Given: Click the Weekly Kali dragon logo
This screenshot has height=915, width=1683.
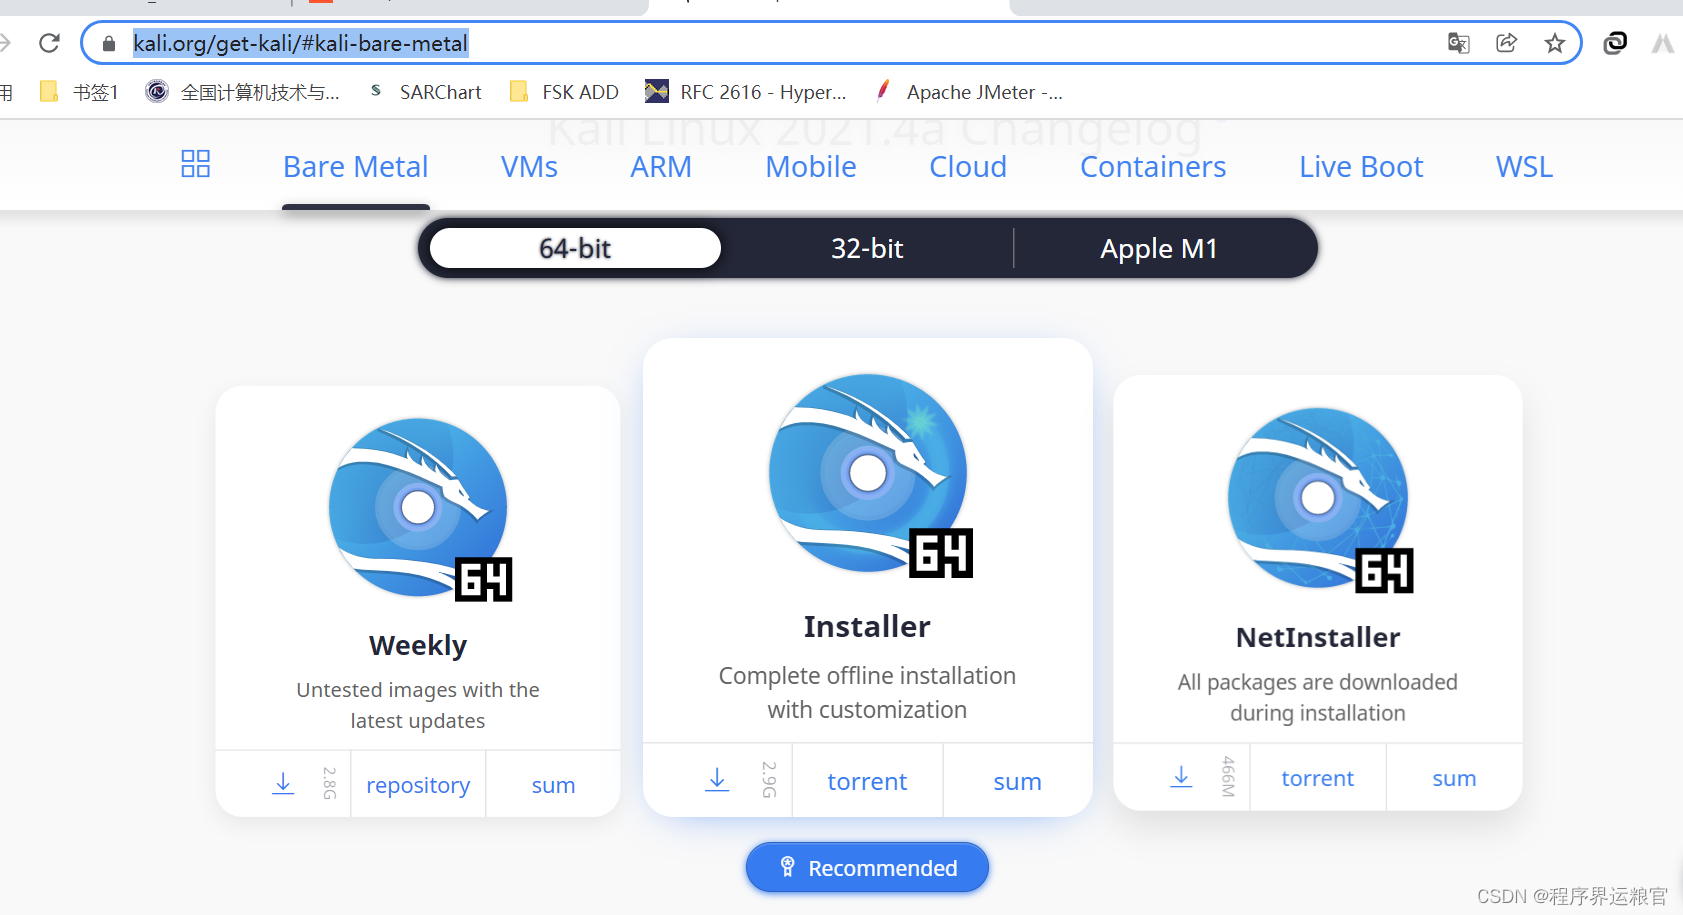Looking at the screenshot, I should [420, 509].
